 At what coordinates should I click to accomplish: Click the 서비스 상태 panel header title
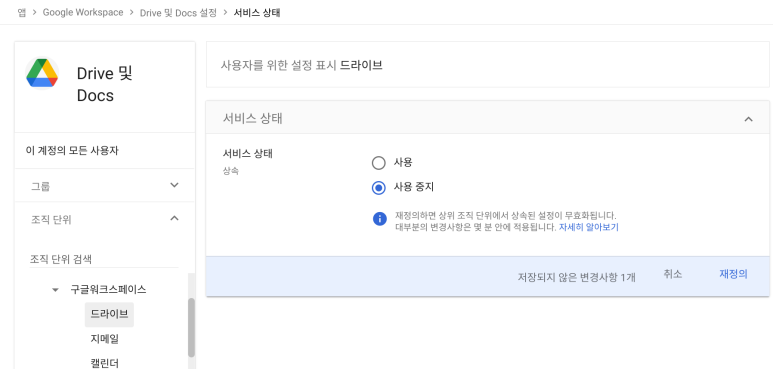pyautogui.click(x=252, y=119)
